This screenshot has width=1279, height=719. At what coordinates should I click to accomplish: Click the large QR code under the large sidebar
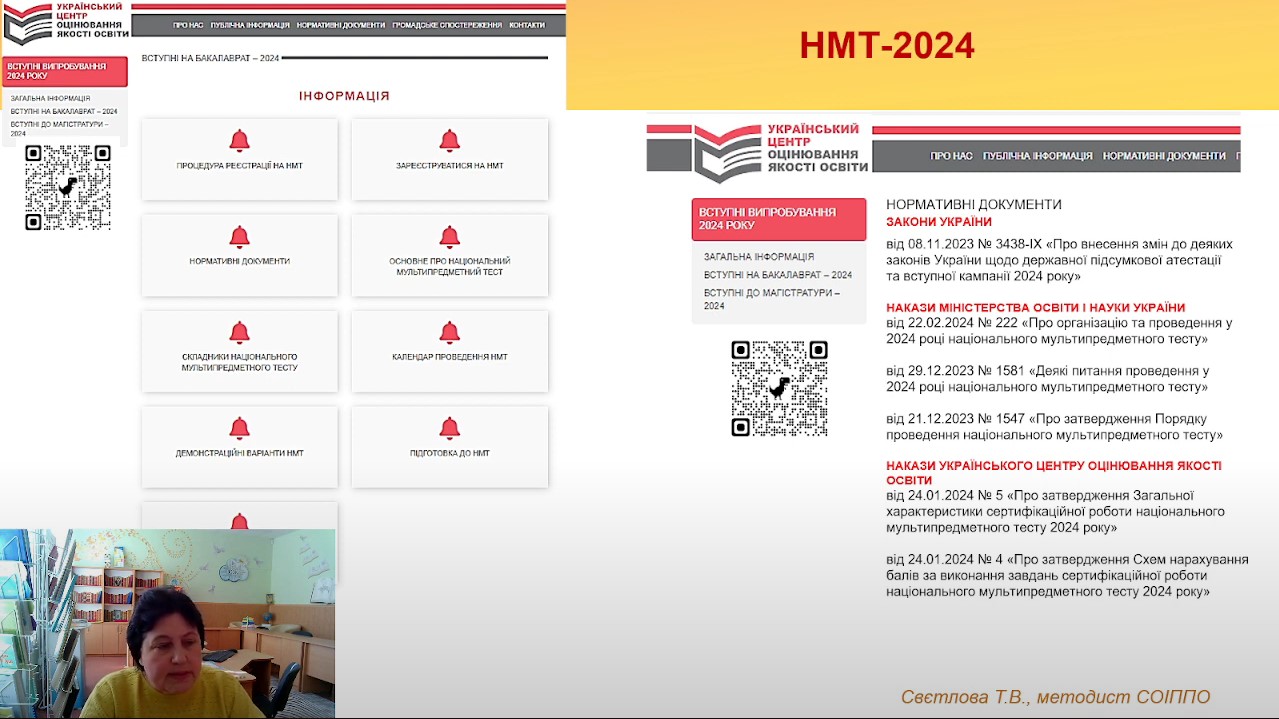coord(779,389)
